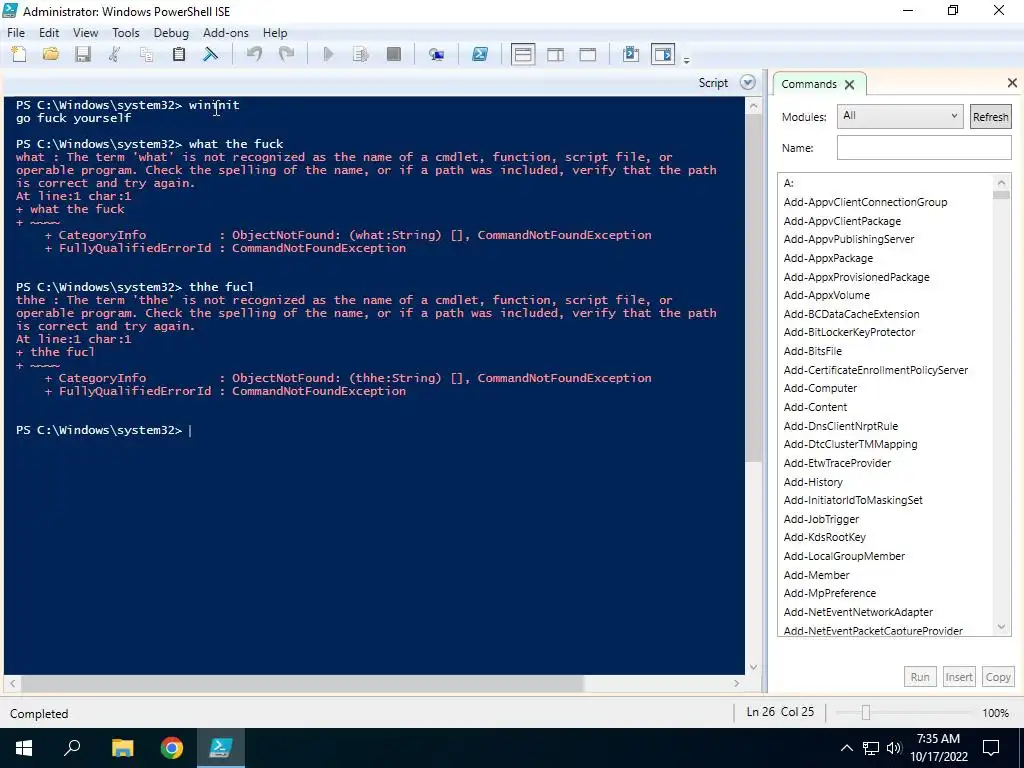
Task: Start PowerShell.exe from the toolbar icon
Action: coord(480,54)
